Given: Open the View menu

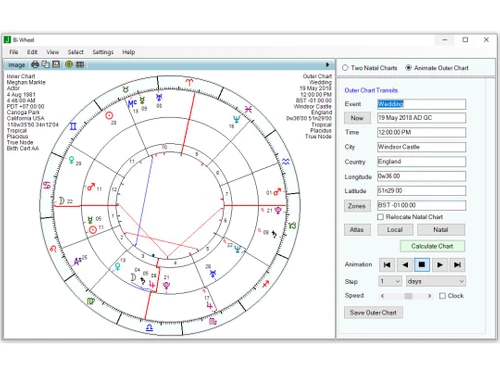Looking at the screenshot, I should pyautogui.click(x=53, y=52).
